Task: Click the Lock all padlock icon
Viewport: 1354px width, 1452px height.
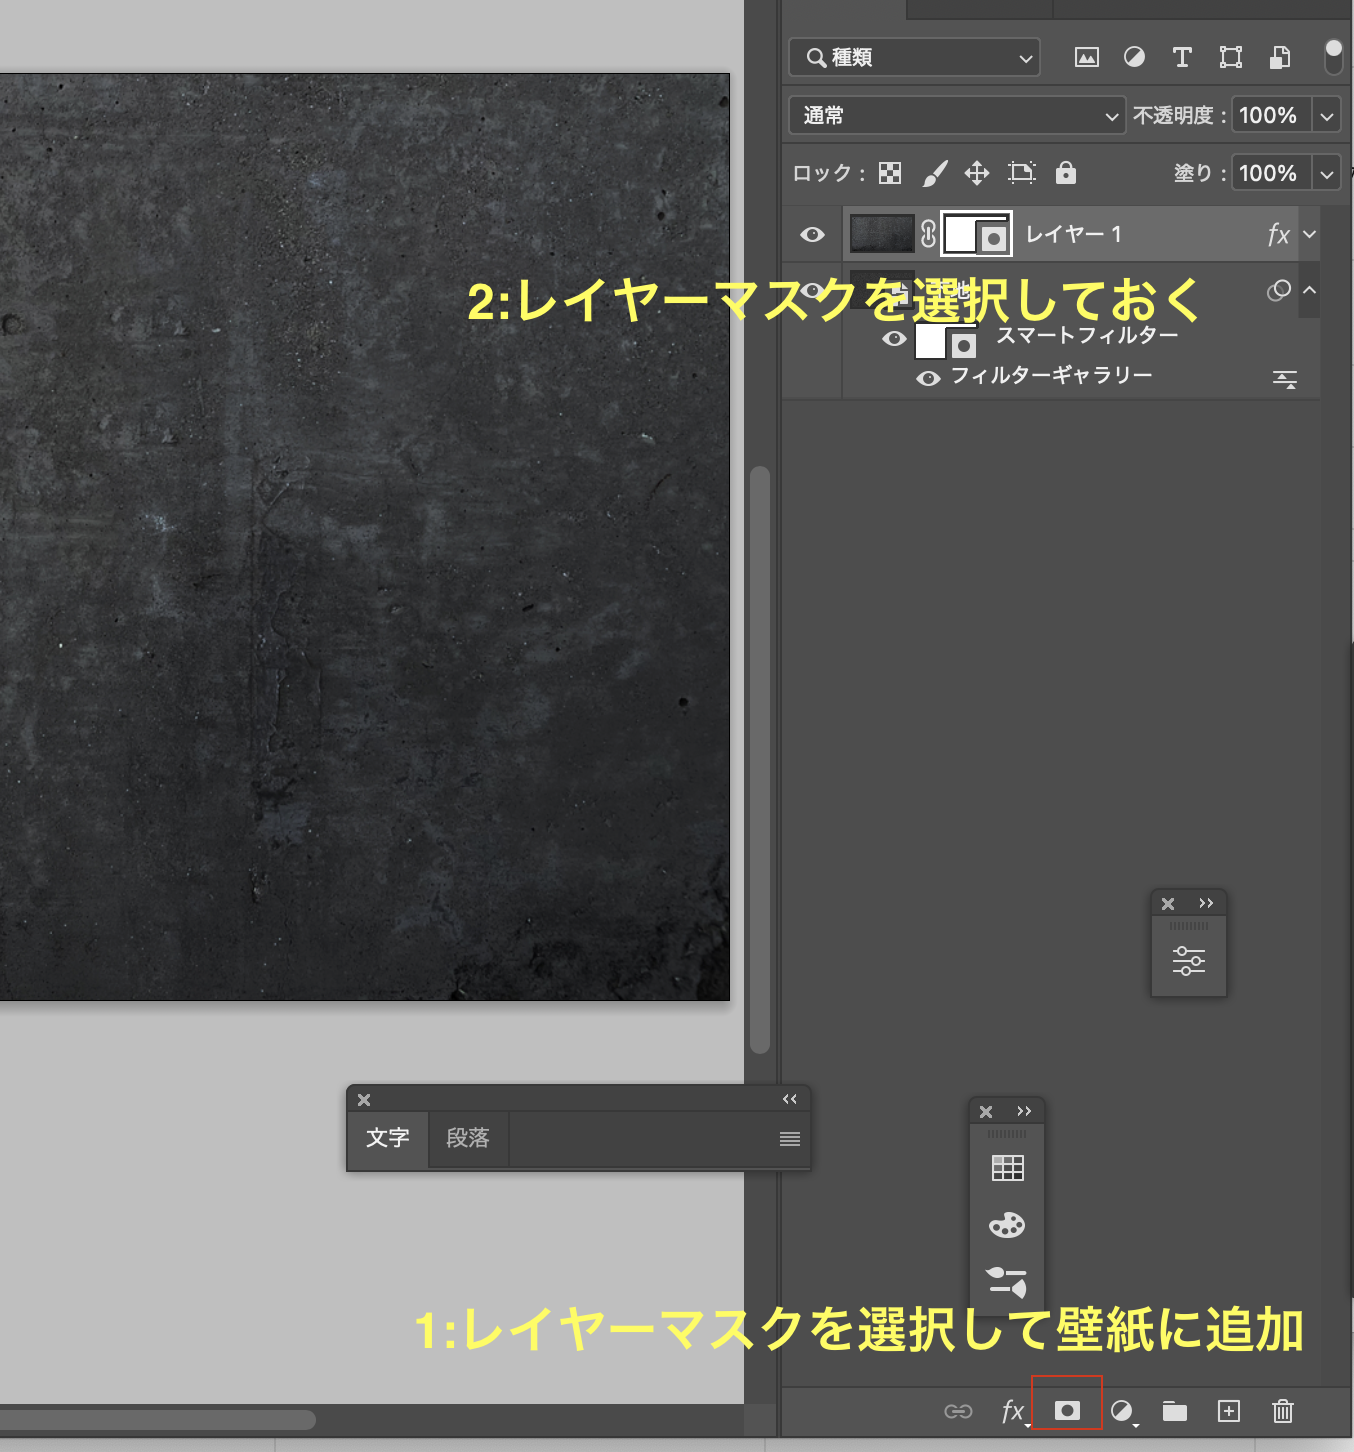Action: pos(1066,173)
